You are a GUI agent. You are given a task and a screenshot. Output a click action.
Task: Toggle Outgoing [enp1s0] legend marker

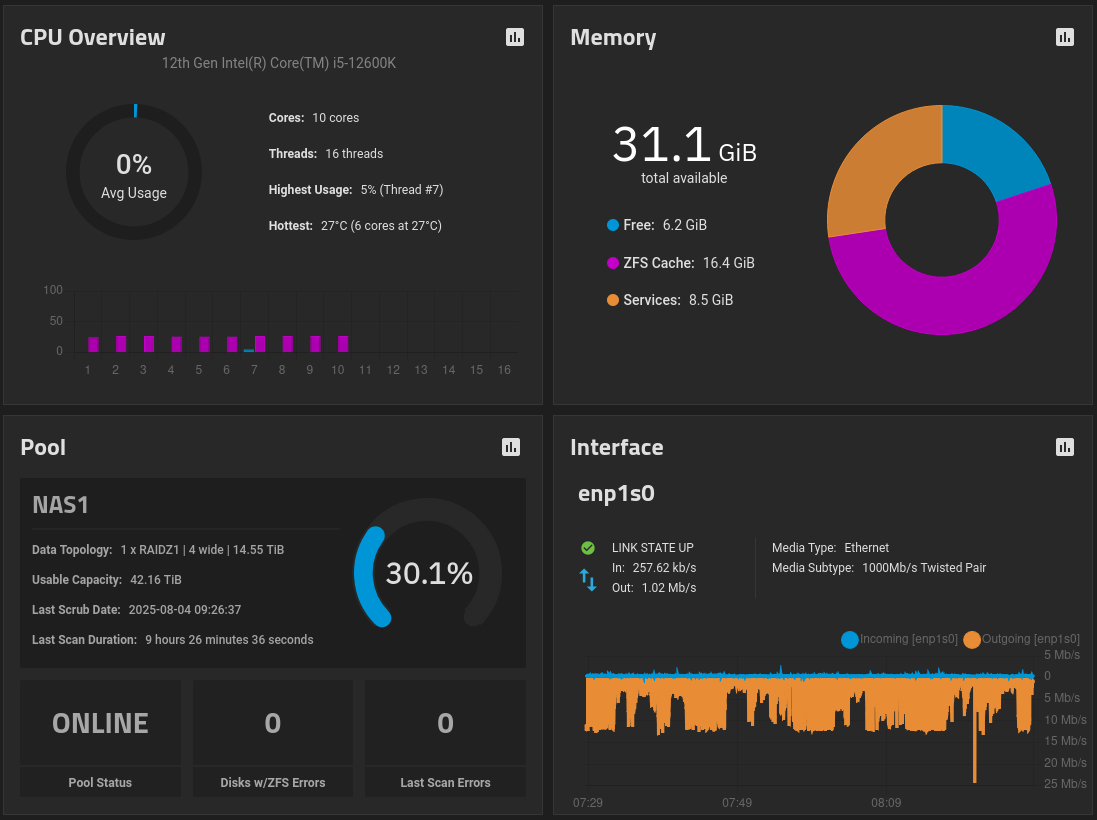(x=972, y=639)
